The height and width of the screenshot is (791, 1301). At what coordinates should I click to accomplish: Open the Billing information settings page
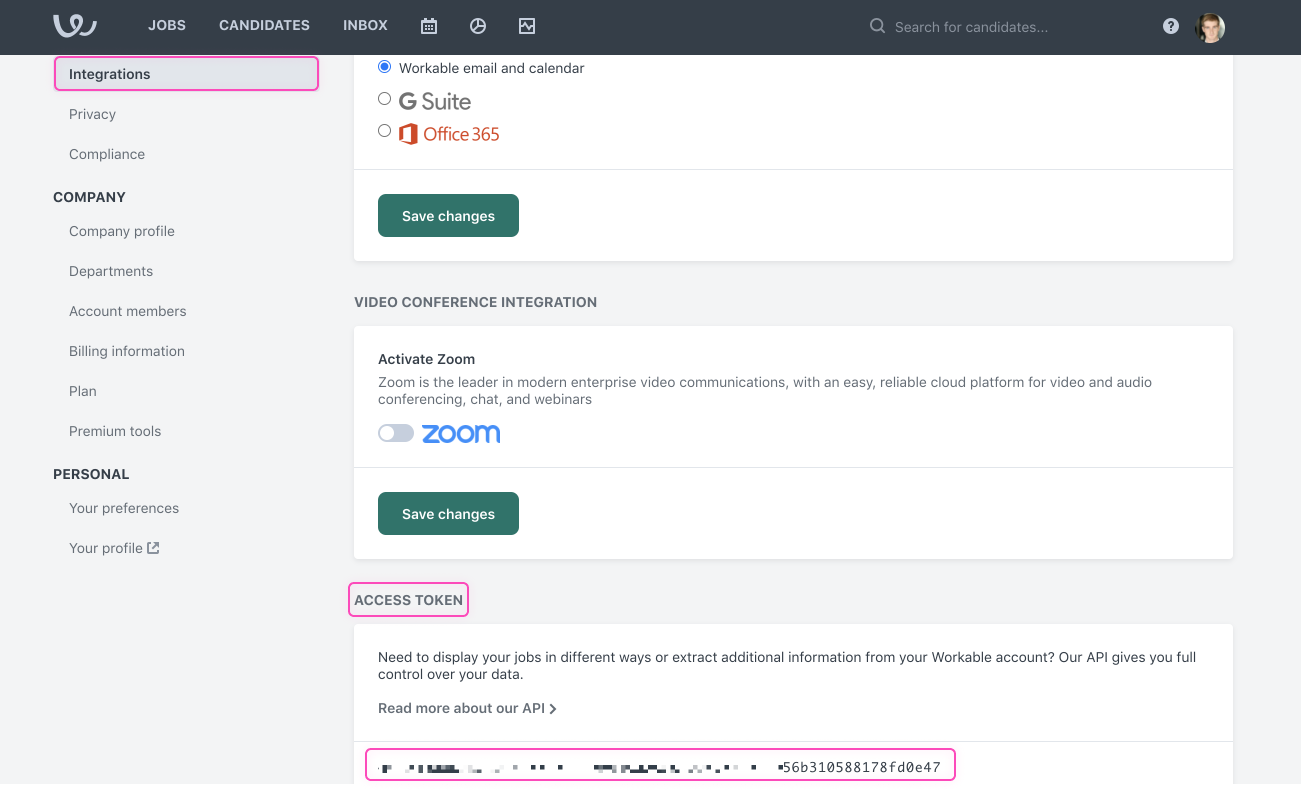pos(126,351)
